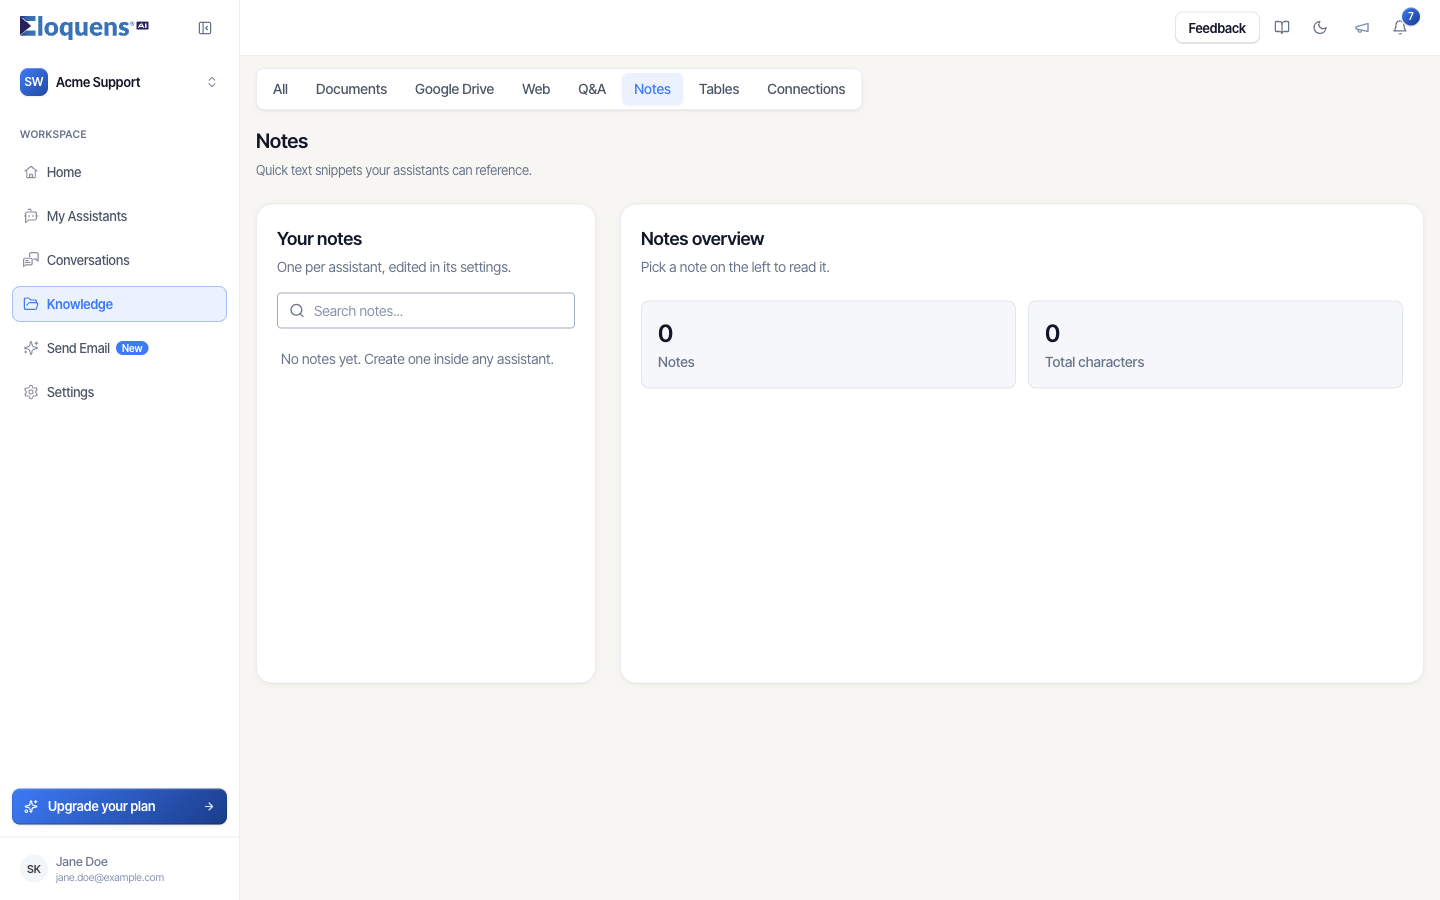Switch to the Q&A tab
Image resolution: width=1440 pixels, height=900 pixels.
pyautogui.click(x=592, y=89)
